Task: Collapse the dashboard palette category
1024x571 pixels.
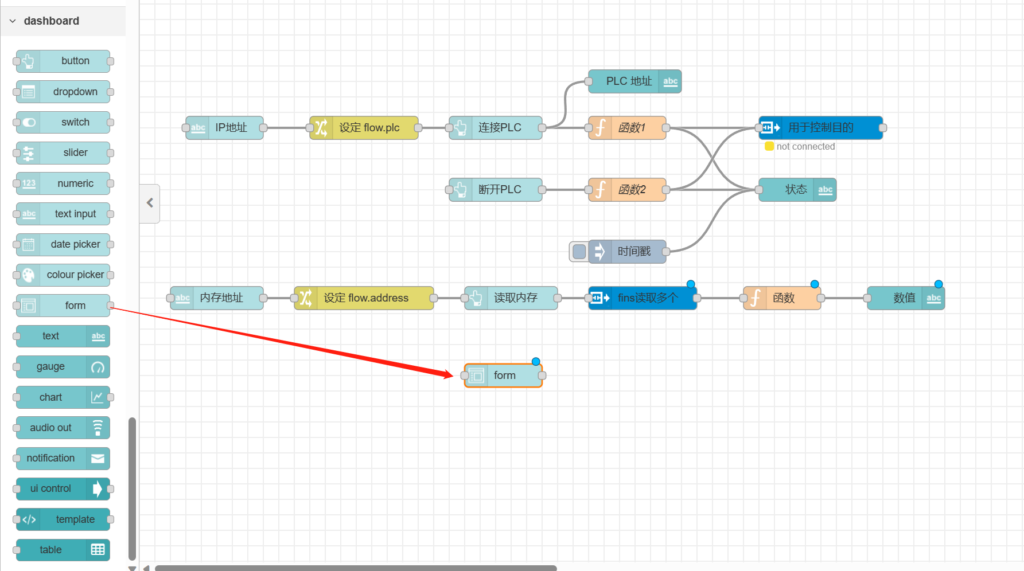Action: point(13,20)
